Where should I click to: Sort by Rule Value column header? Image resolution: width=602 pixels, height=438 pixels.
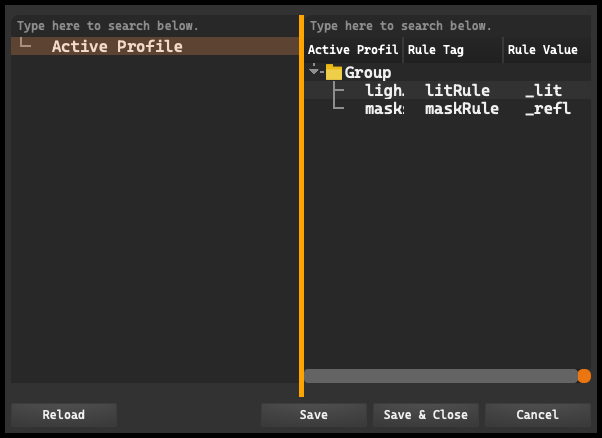pos(547,50)
